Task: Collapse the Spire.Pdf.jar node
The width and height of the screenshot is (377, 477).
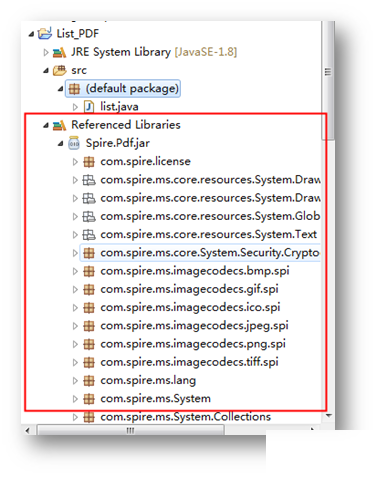Action: pyautogui.click(x=61, y=144)
